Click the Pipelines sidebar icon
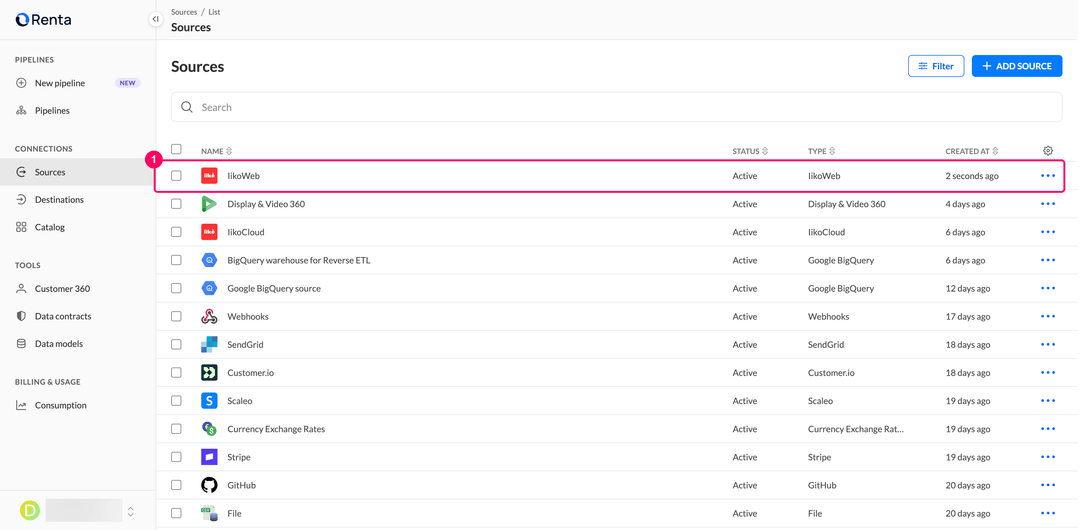This screenshot has height=530, width=1080. 21,110
